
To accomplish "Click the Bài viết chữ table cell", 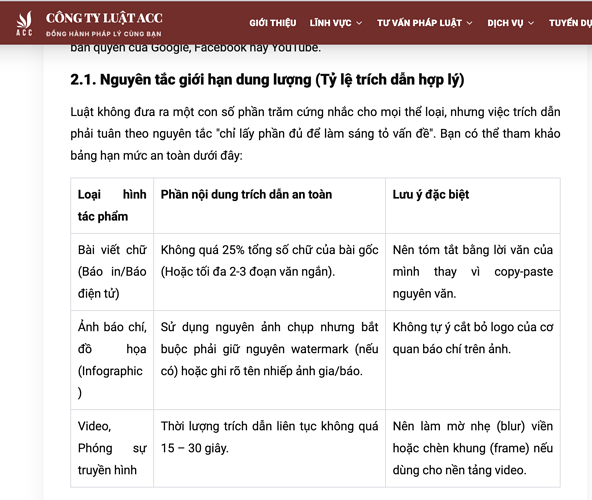I will click(112, 272).
